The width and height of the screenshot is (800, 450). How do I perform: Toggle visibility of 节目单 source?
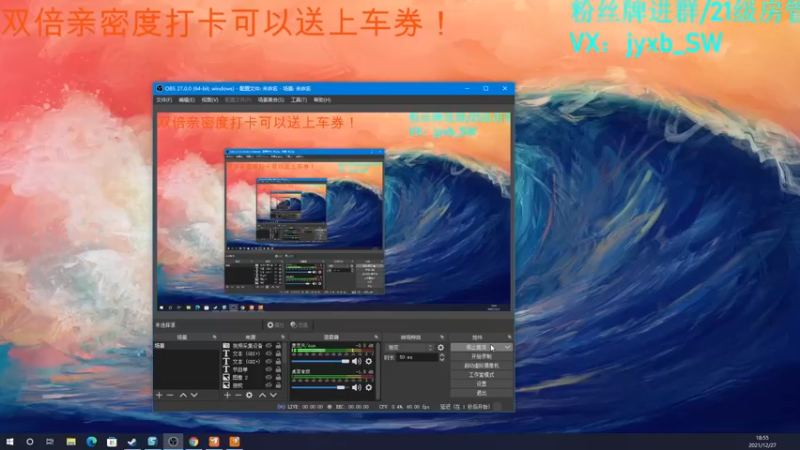click(x=269, y=369)
